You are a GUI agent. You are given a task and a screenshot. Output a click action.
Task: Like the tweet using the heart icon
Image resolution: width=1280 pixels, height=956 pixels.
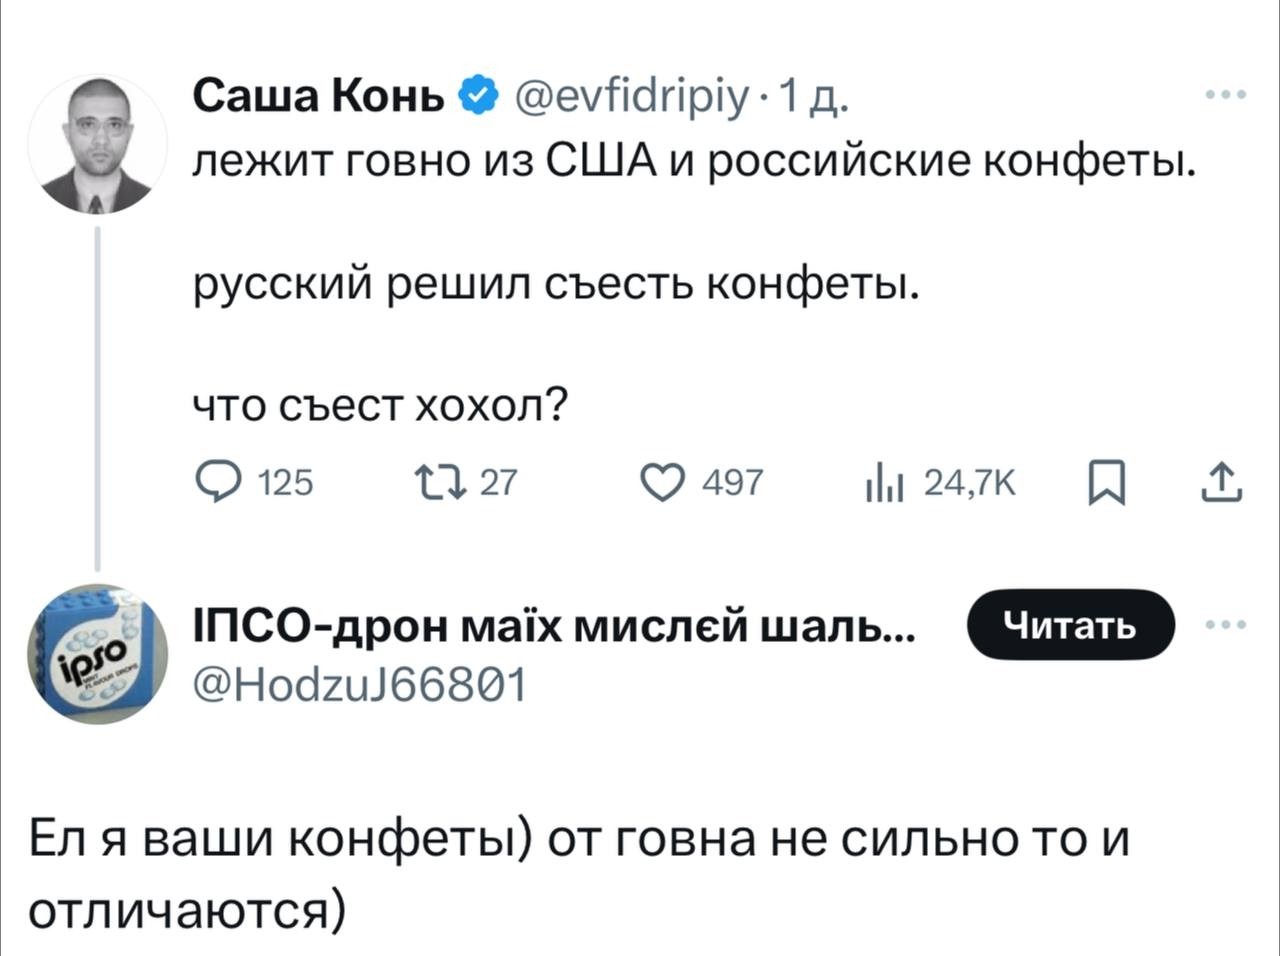(660, 483)
